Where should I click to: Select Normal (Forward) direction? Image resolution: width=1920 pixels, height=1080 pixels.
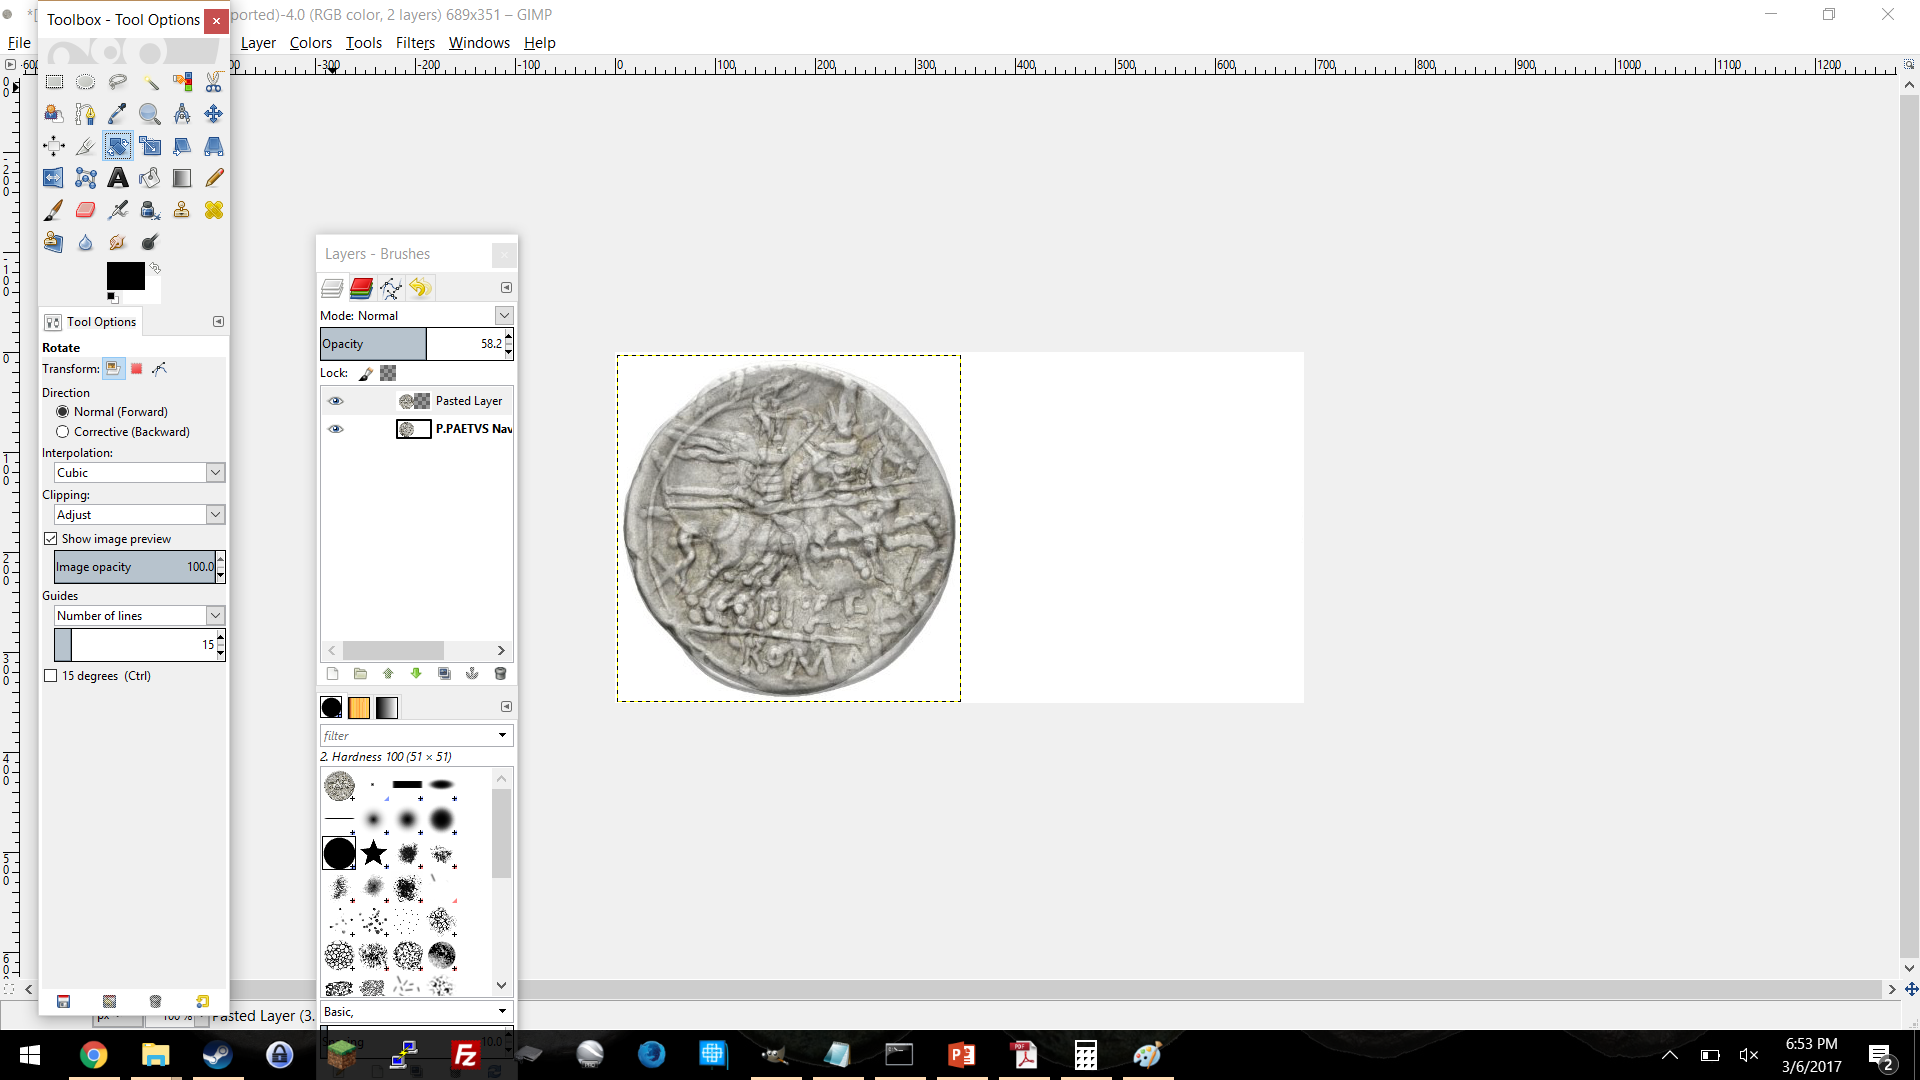click(x=63, y=412)
